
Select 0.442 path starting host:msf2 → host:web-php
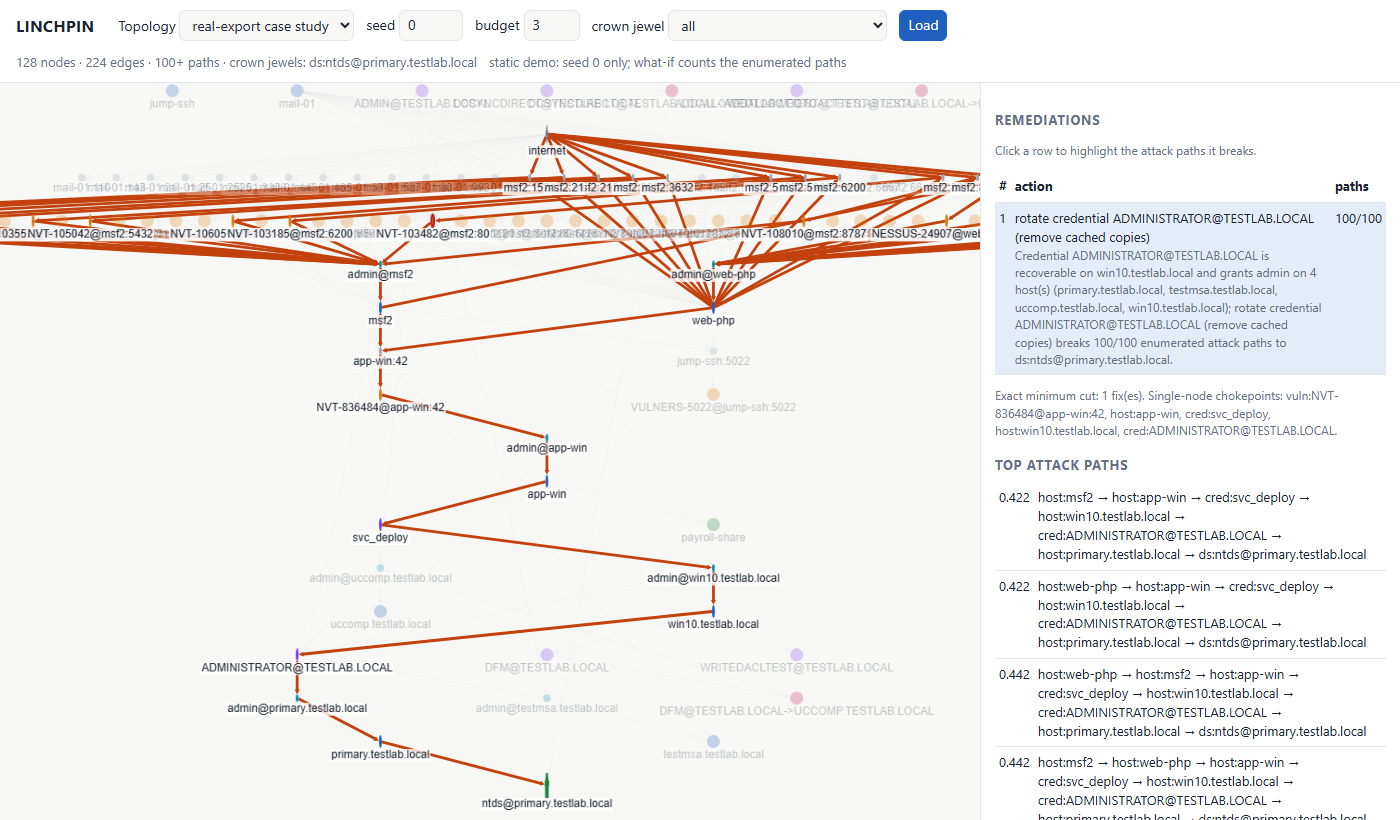point(1190,784)
